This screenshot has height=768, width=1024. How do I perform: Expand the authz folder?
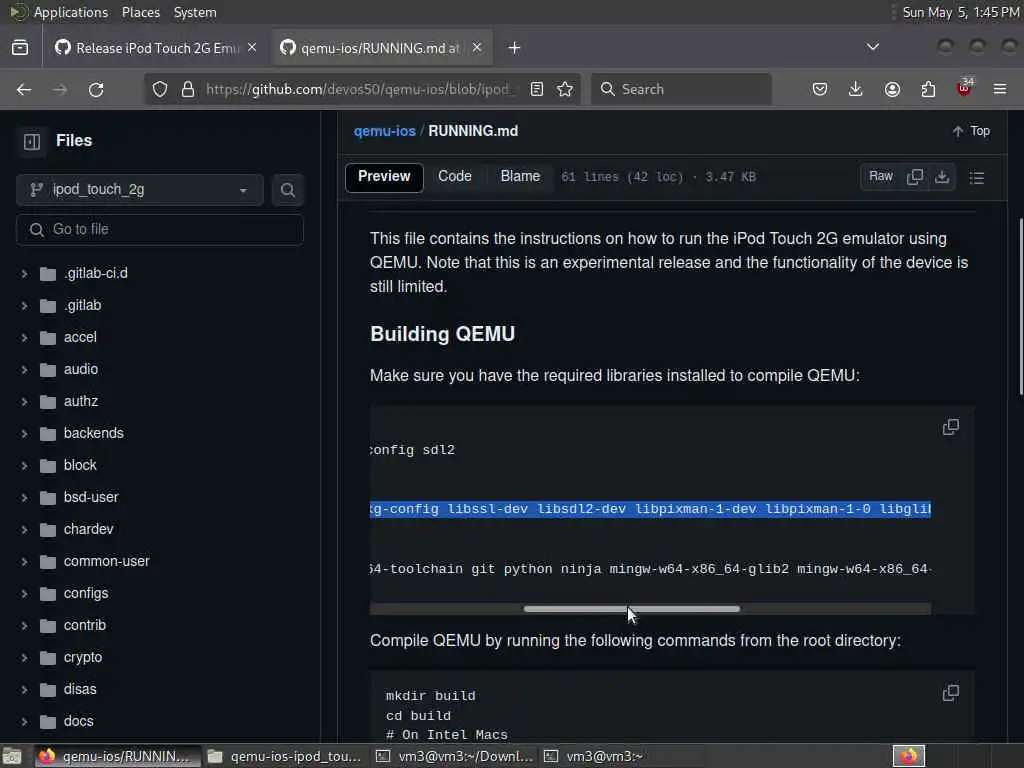[24, 402]
